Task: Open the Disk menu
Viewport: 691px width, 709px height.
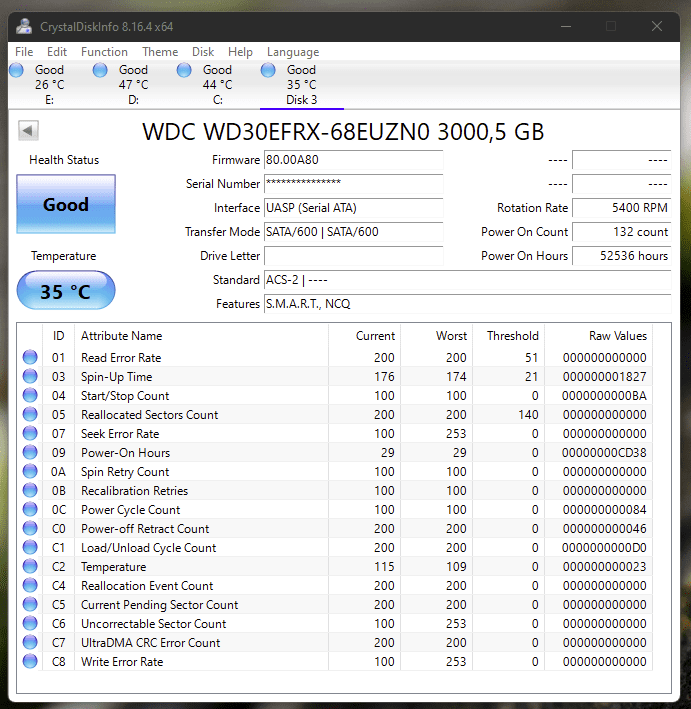Action: [x=203, y=52]
